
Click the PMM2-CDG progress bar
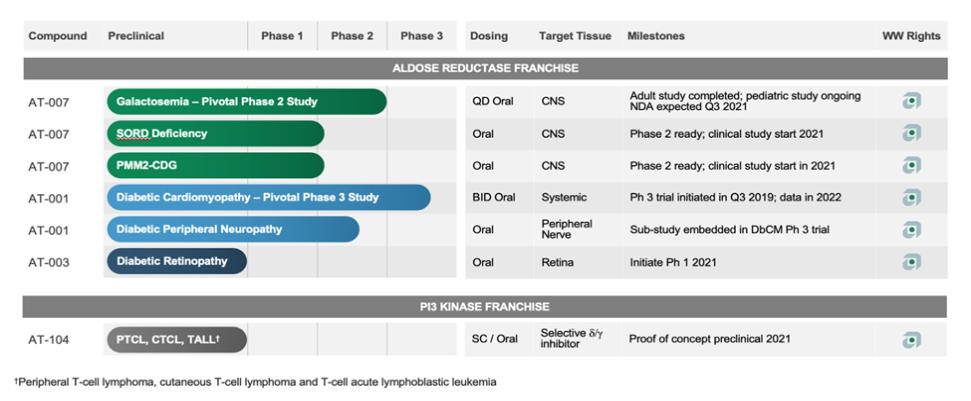pyautogui.click(x=215, y=165)
